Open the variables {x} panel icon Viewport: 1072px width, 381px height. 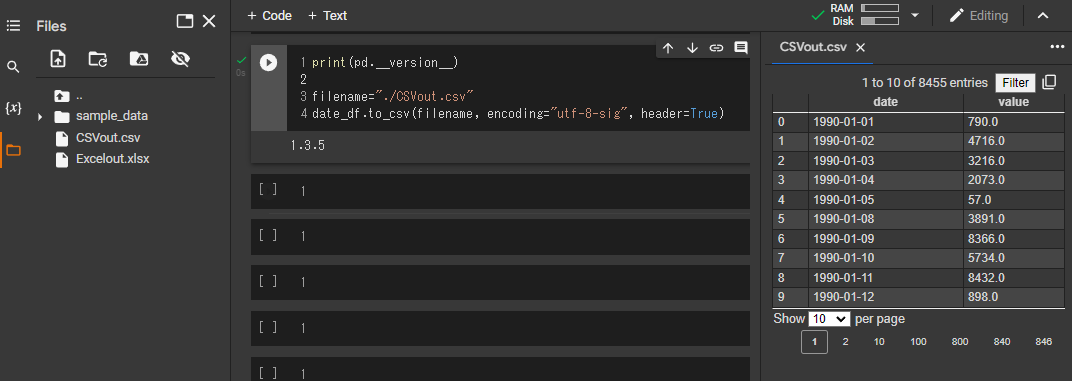point(13,108)
